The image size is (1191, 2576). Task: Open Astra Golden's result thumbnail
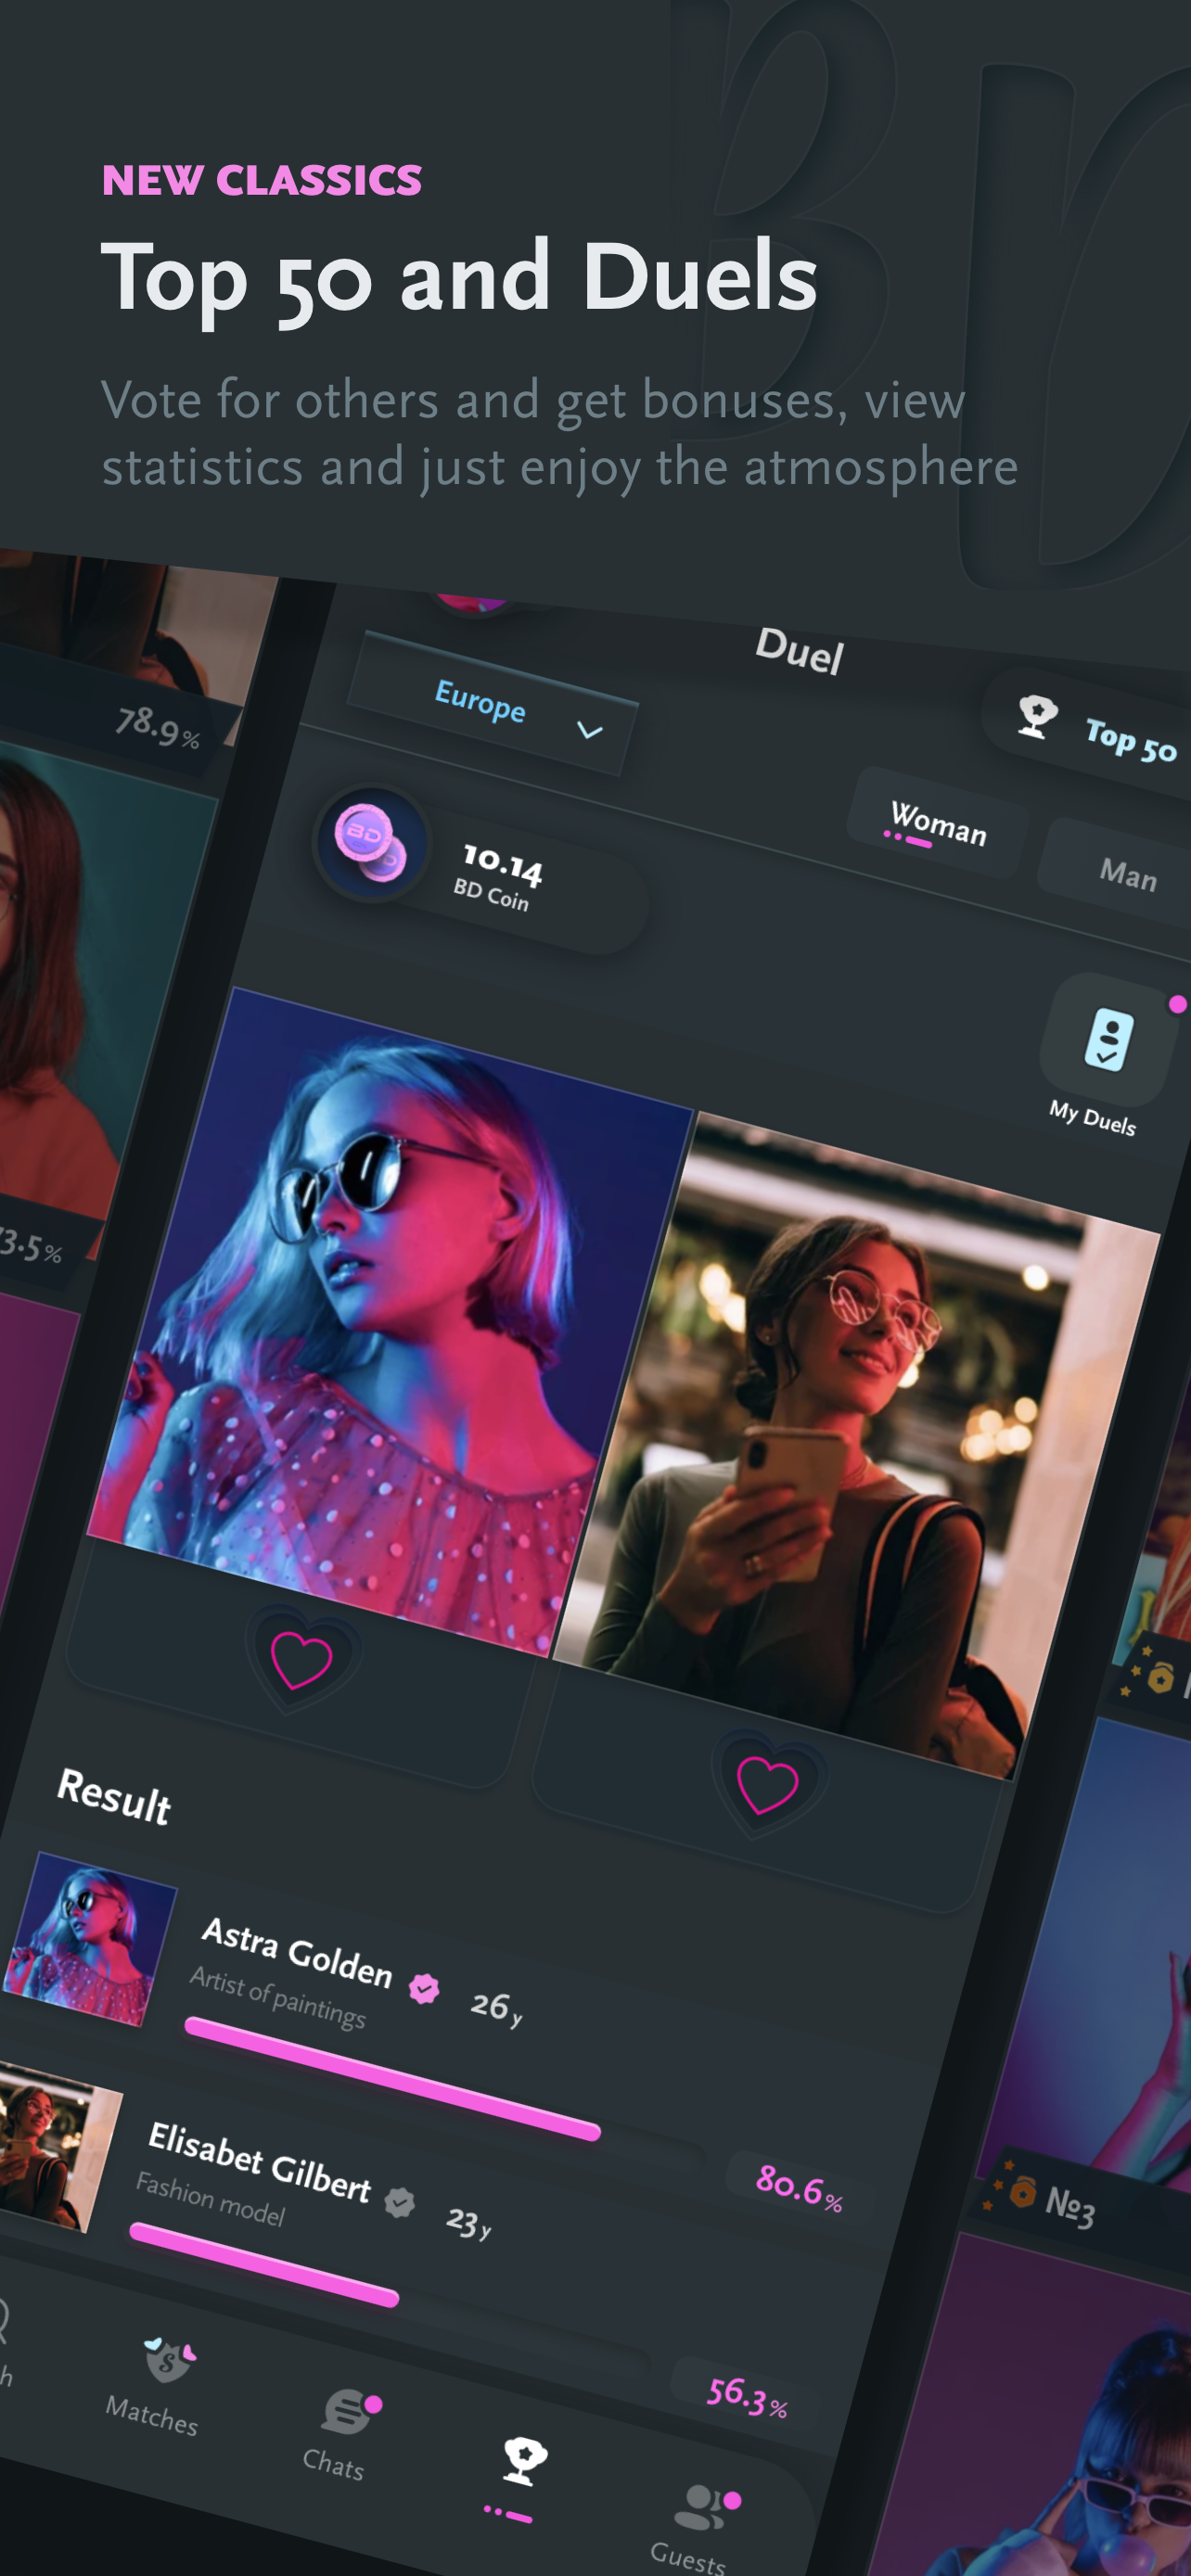[x=89, y=1937]
